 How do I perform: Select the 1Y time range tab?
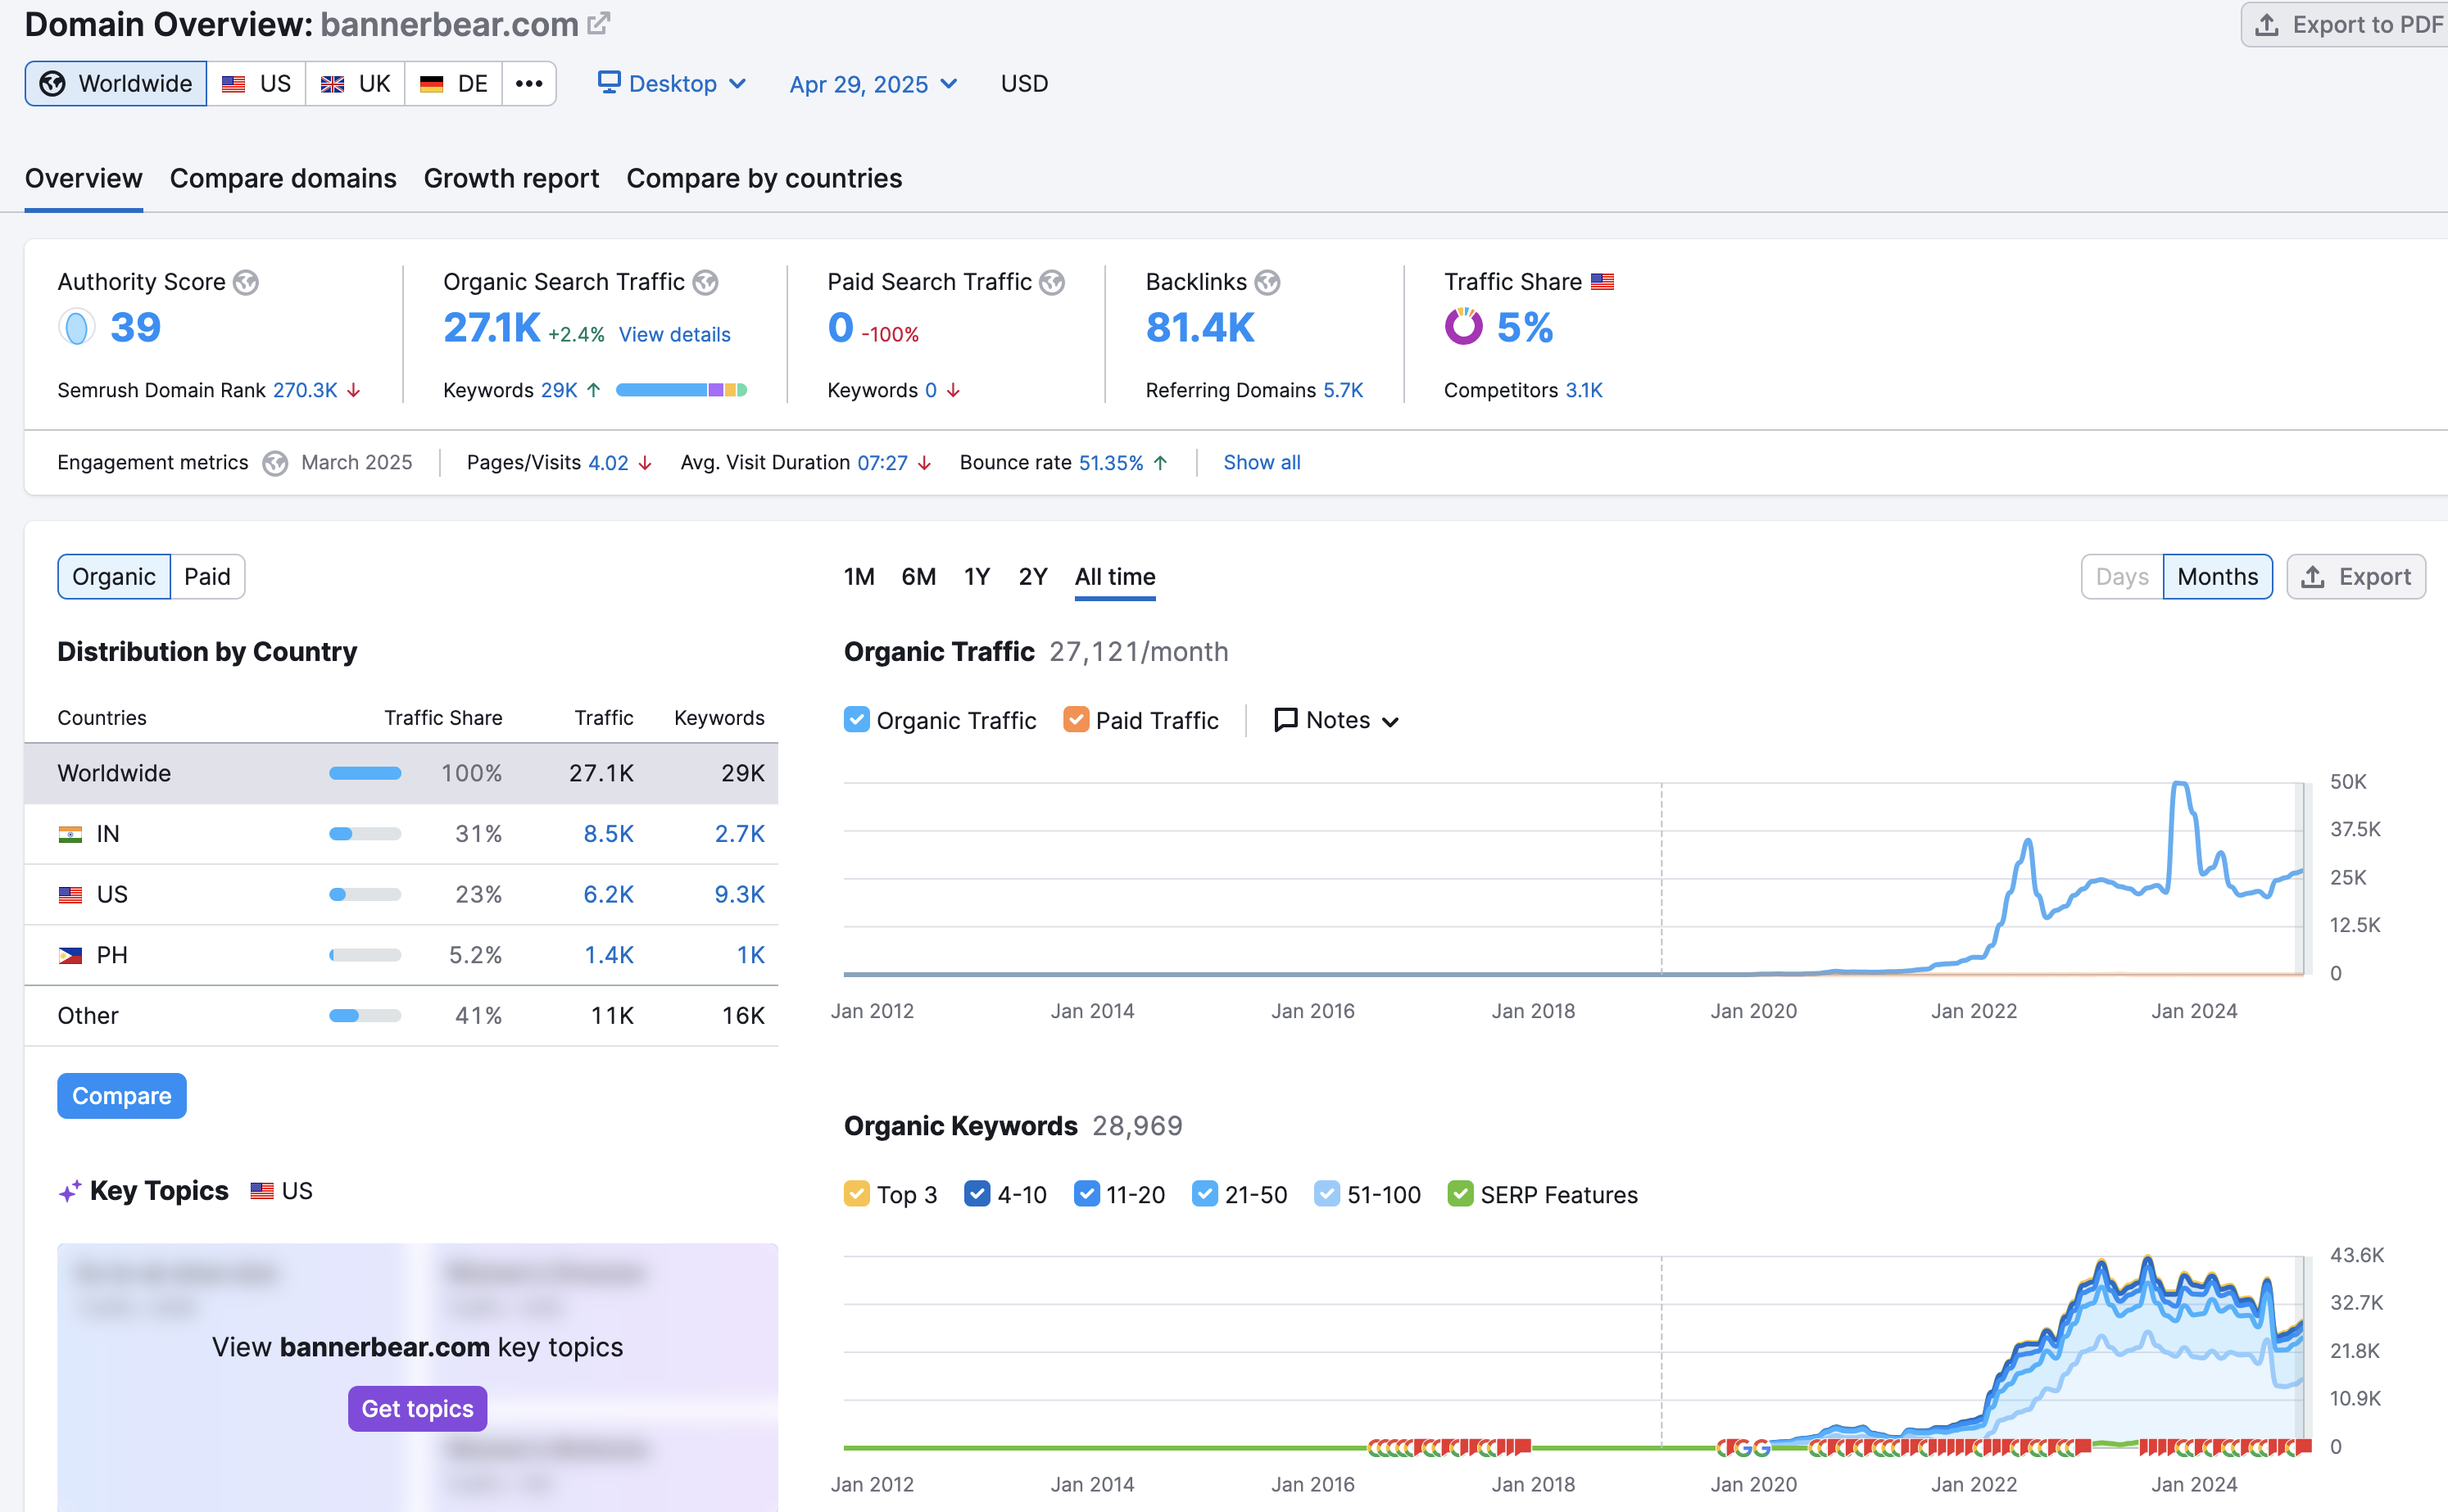click(x=976, y=577)
